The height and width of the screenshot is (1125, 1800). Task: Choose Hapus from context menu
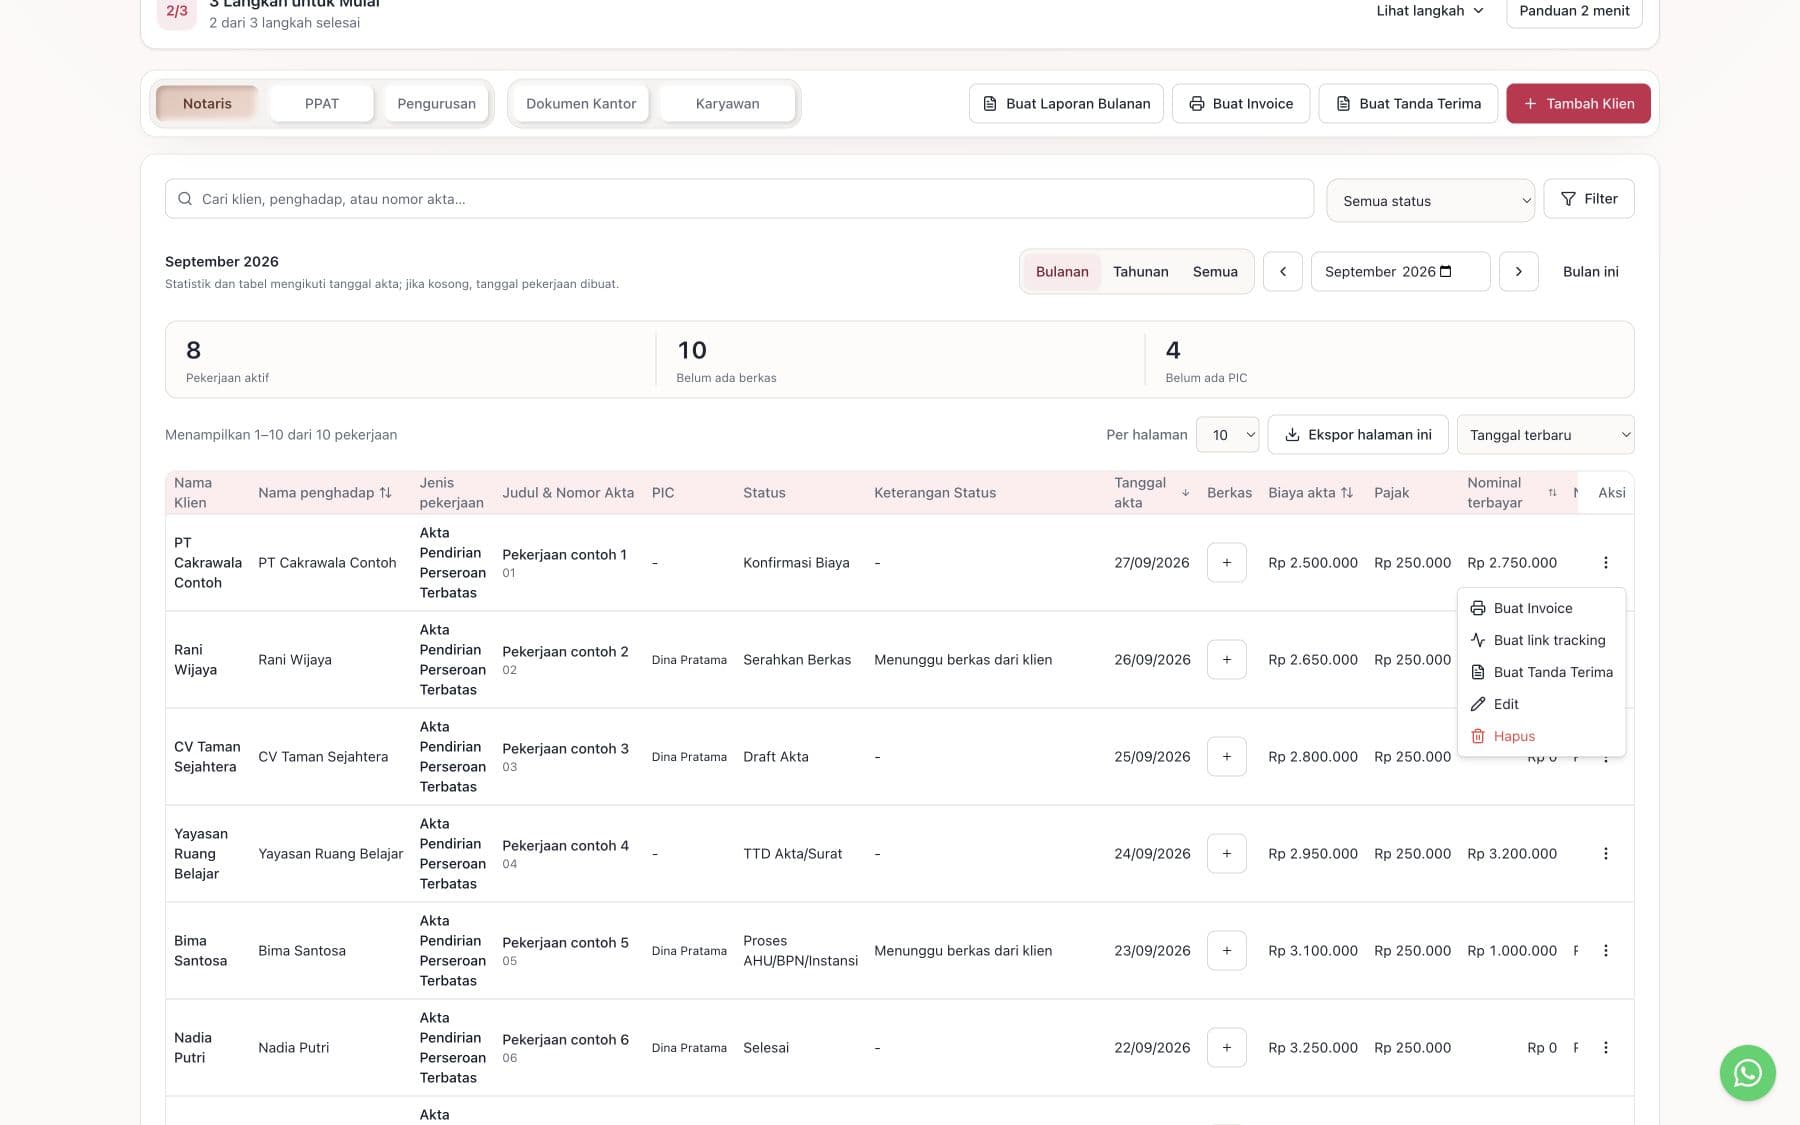pyautogui.click(x=1541, y=737)
